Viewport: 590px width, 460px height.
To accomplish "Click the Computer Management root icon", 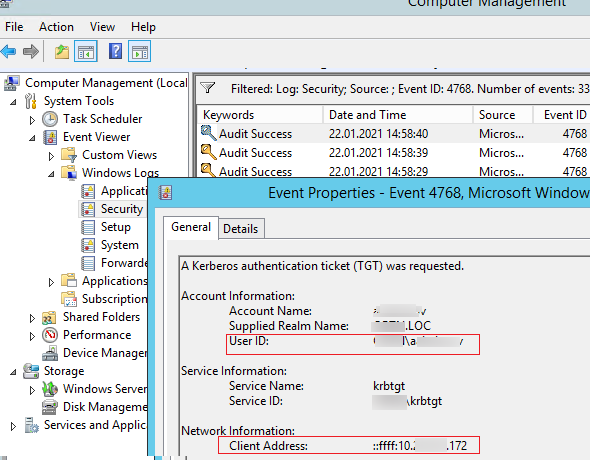I will [12, 83].
